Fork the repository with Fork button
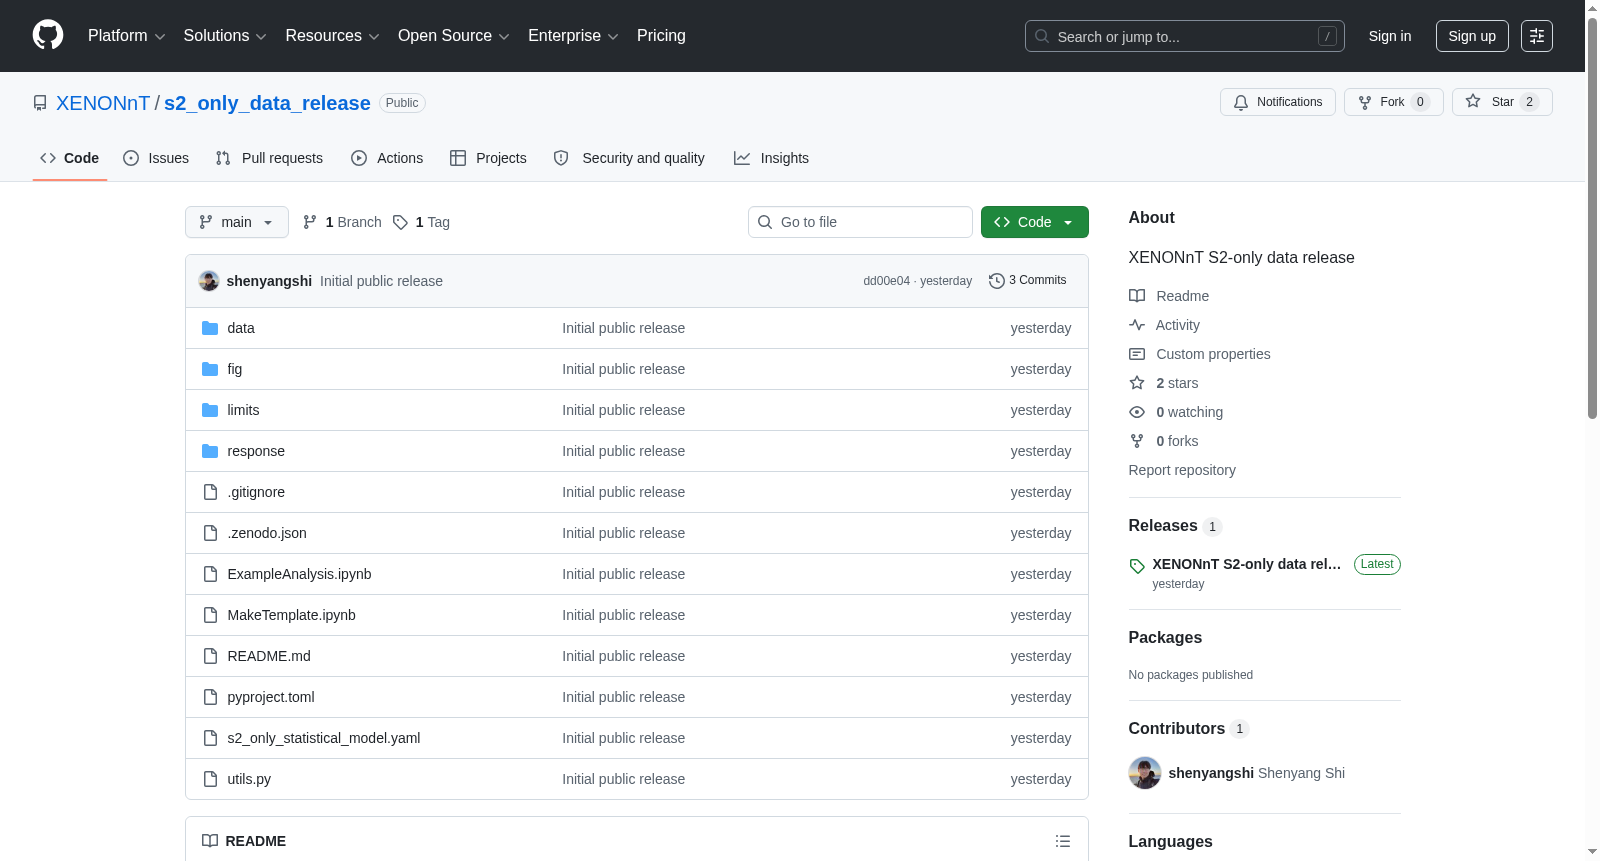This screenshot has height=861, width=1600. [x=1394, y=102]
